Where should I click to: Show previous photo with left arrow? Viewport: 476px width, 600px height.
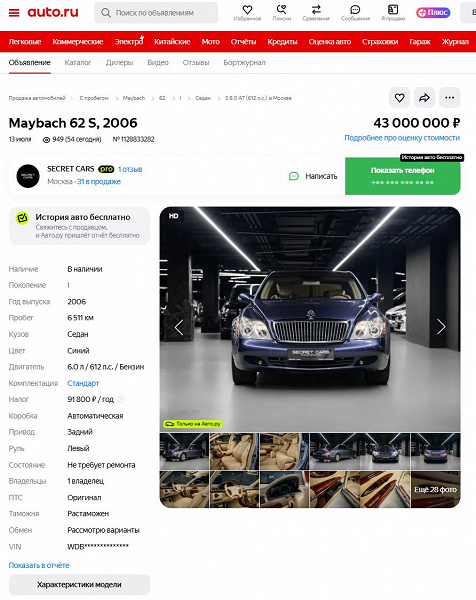179,327
